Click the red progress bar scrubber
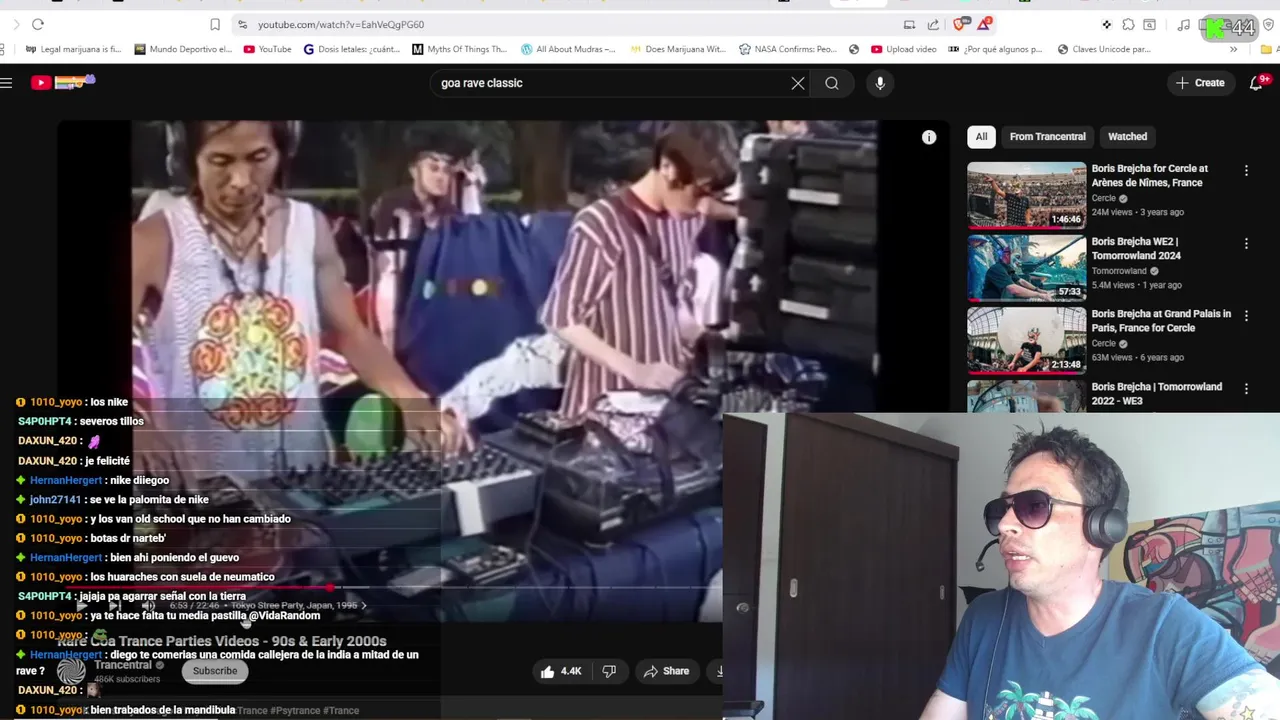 (331, 588)
